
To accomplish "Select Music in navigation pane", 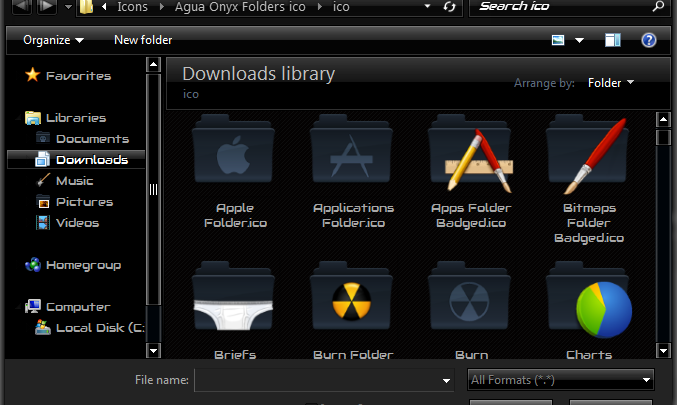I will (74, 181).
